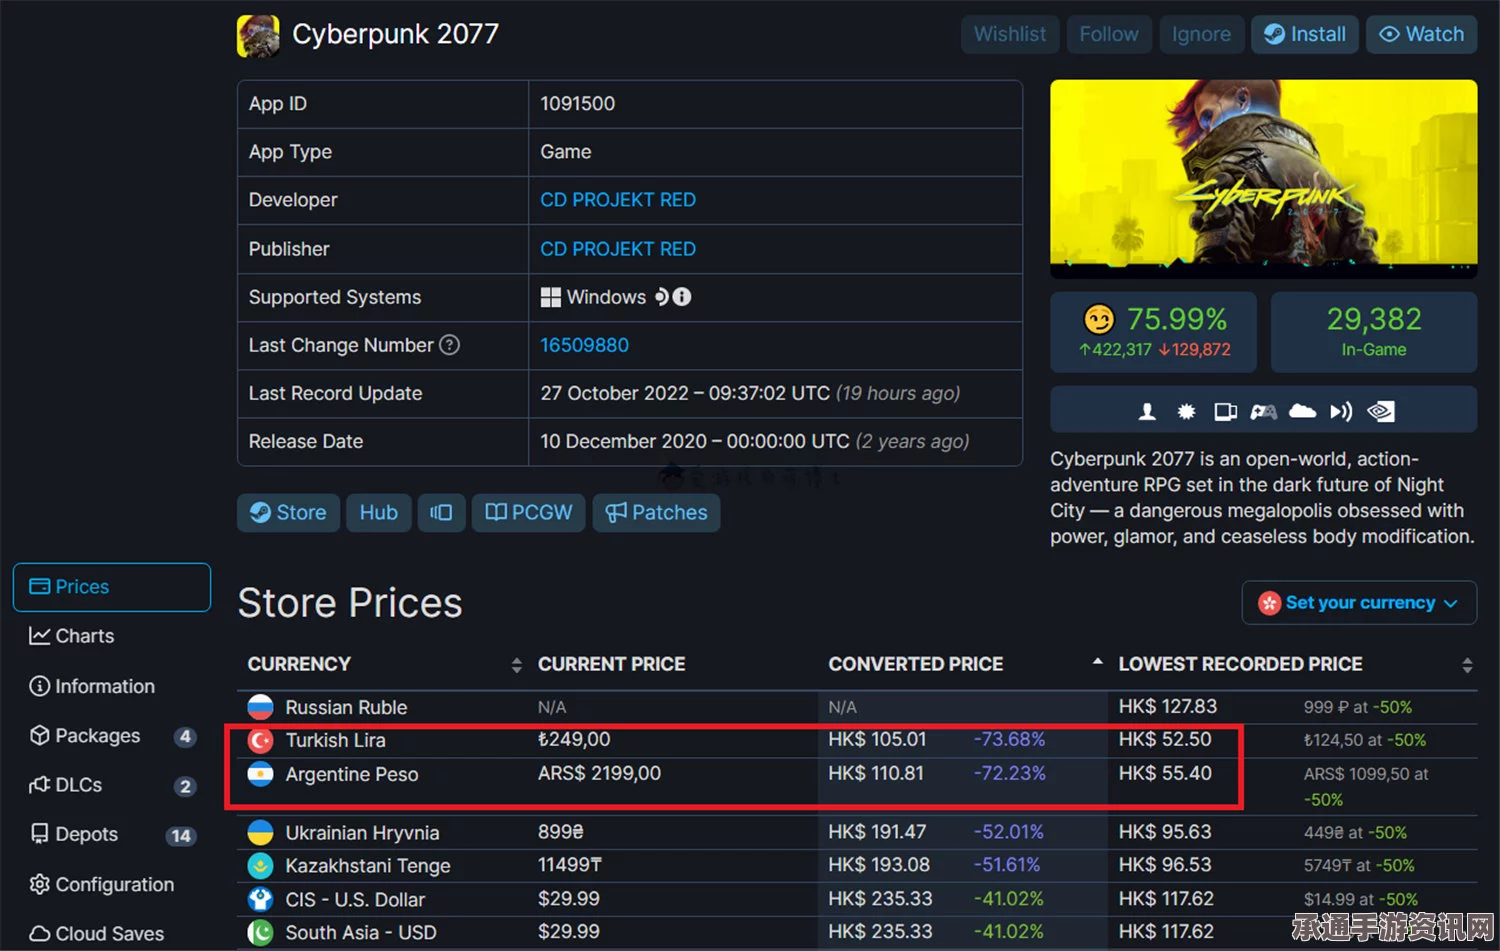This screenshot has width=1500, height=951.
Task: Click the single-player category icon
Action: pyautogui.click(x=1148, y=411)
